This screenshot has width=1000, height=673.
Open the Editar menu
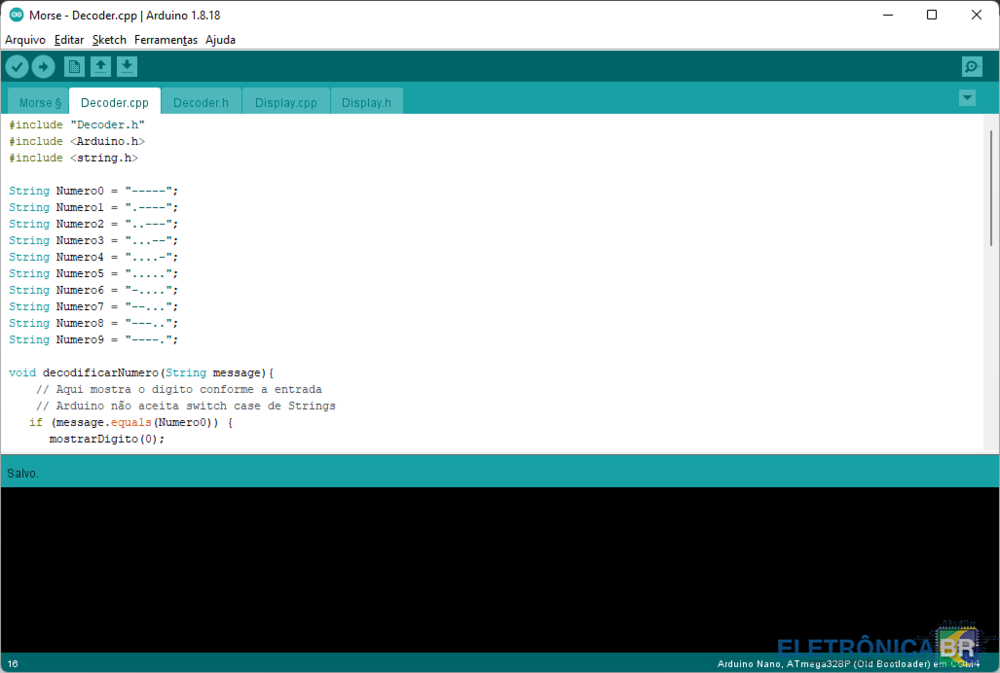(x=69, y=40)
